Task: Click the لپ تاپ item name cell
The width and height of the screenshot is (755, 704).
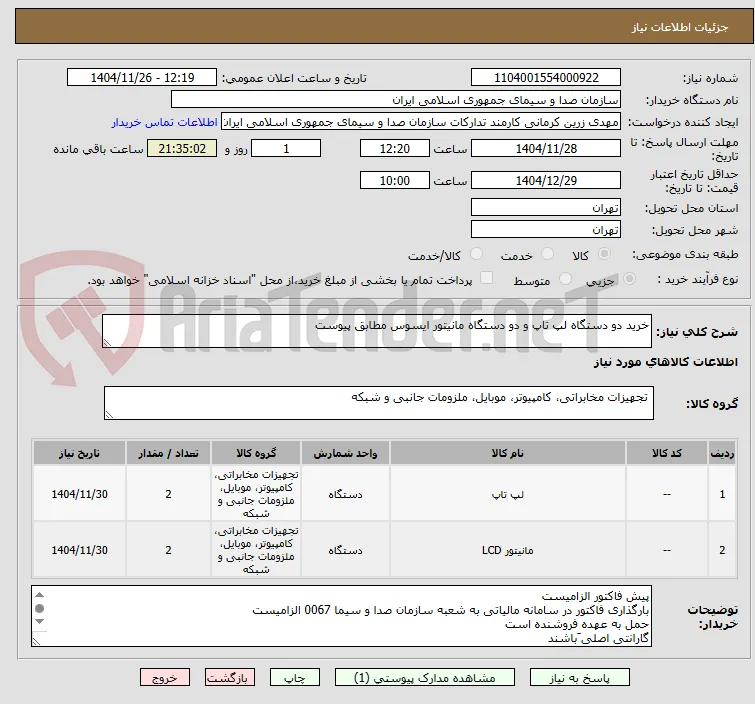Action: tap(508, 494)
